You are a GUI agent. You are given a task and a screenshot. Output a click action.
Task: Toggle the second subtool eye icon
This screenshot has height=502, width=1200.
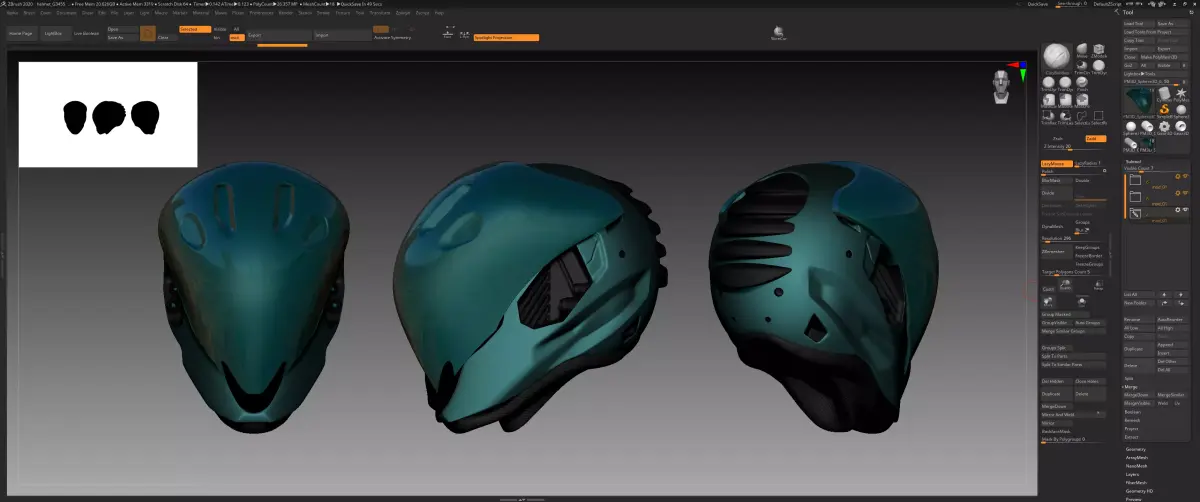(1186, 193)
